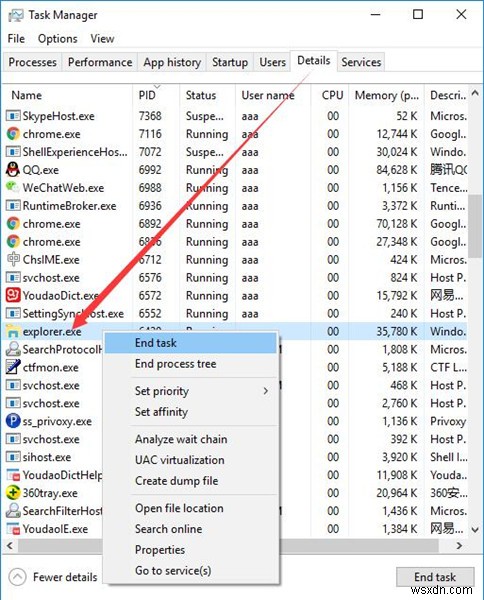
Task: Click the Task Manager title bar icon
Action: [x=15, y=15]
